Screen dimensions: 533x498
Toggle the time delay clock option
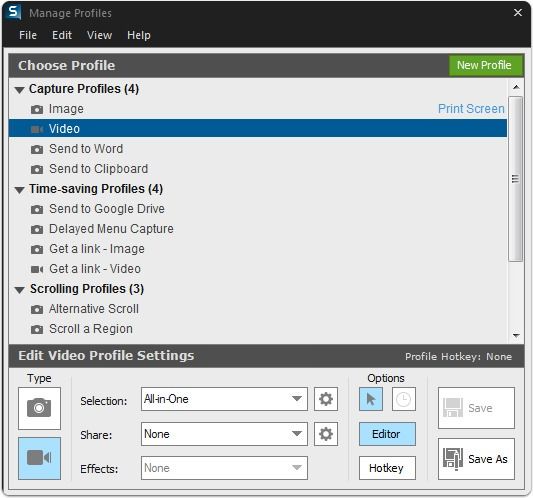tap(403, 399)
